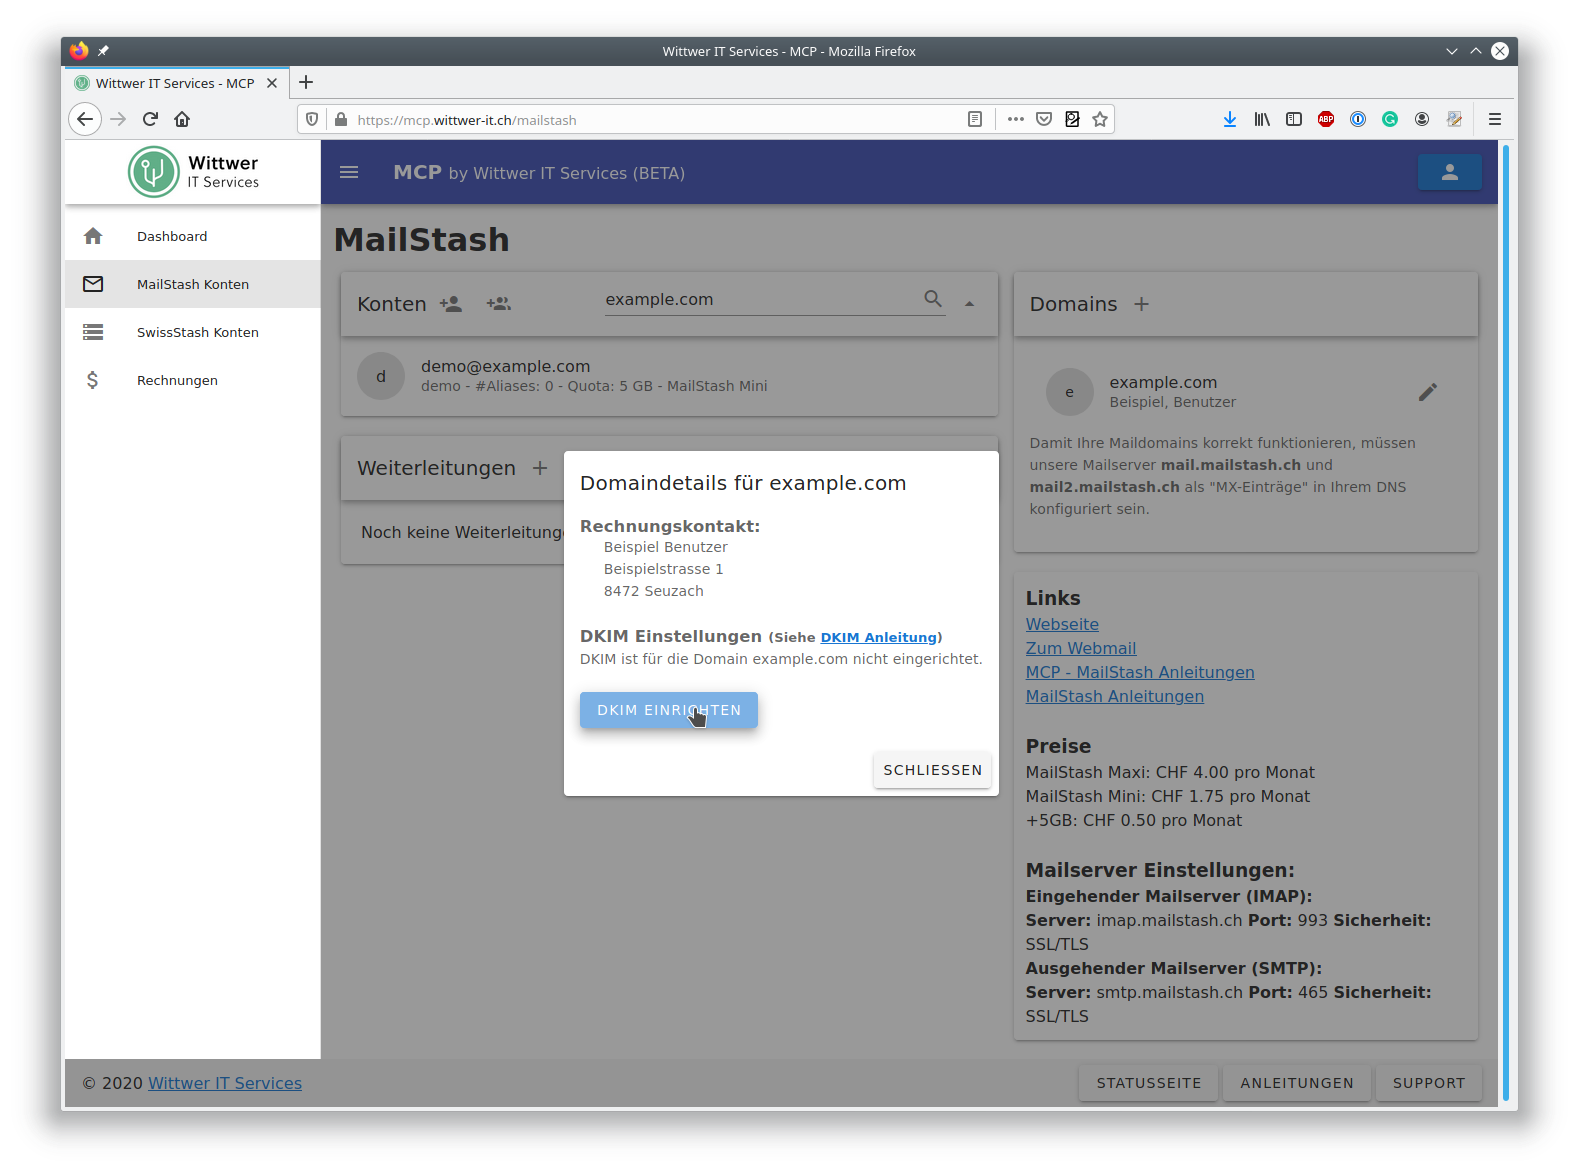1579x1172 pixels.
Task: Open the SUPPORT footer button
Action: (x=1429, y=1083)
